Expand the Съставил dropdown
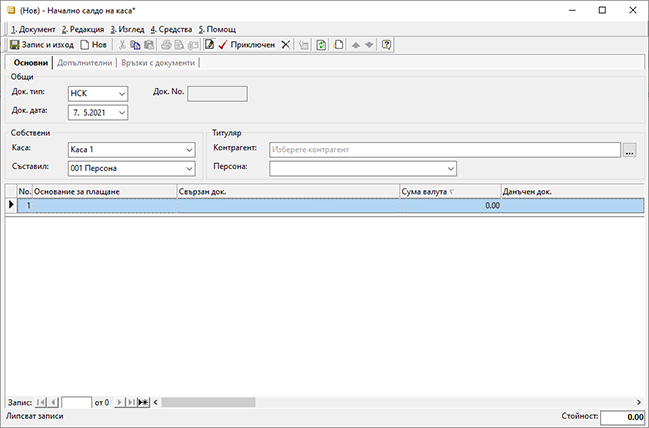Screen dimensions: 649x428 pyautogui.click(x=189, y=168)
